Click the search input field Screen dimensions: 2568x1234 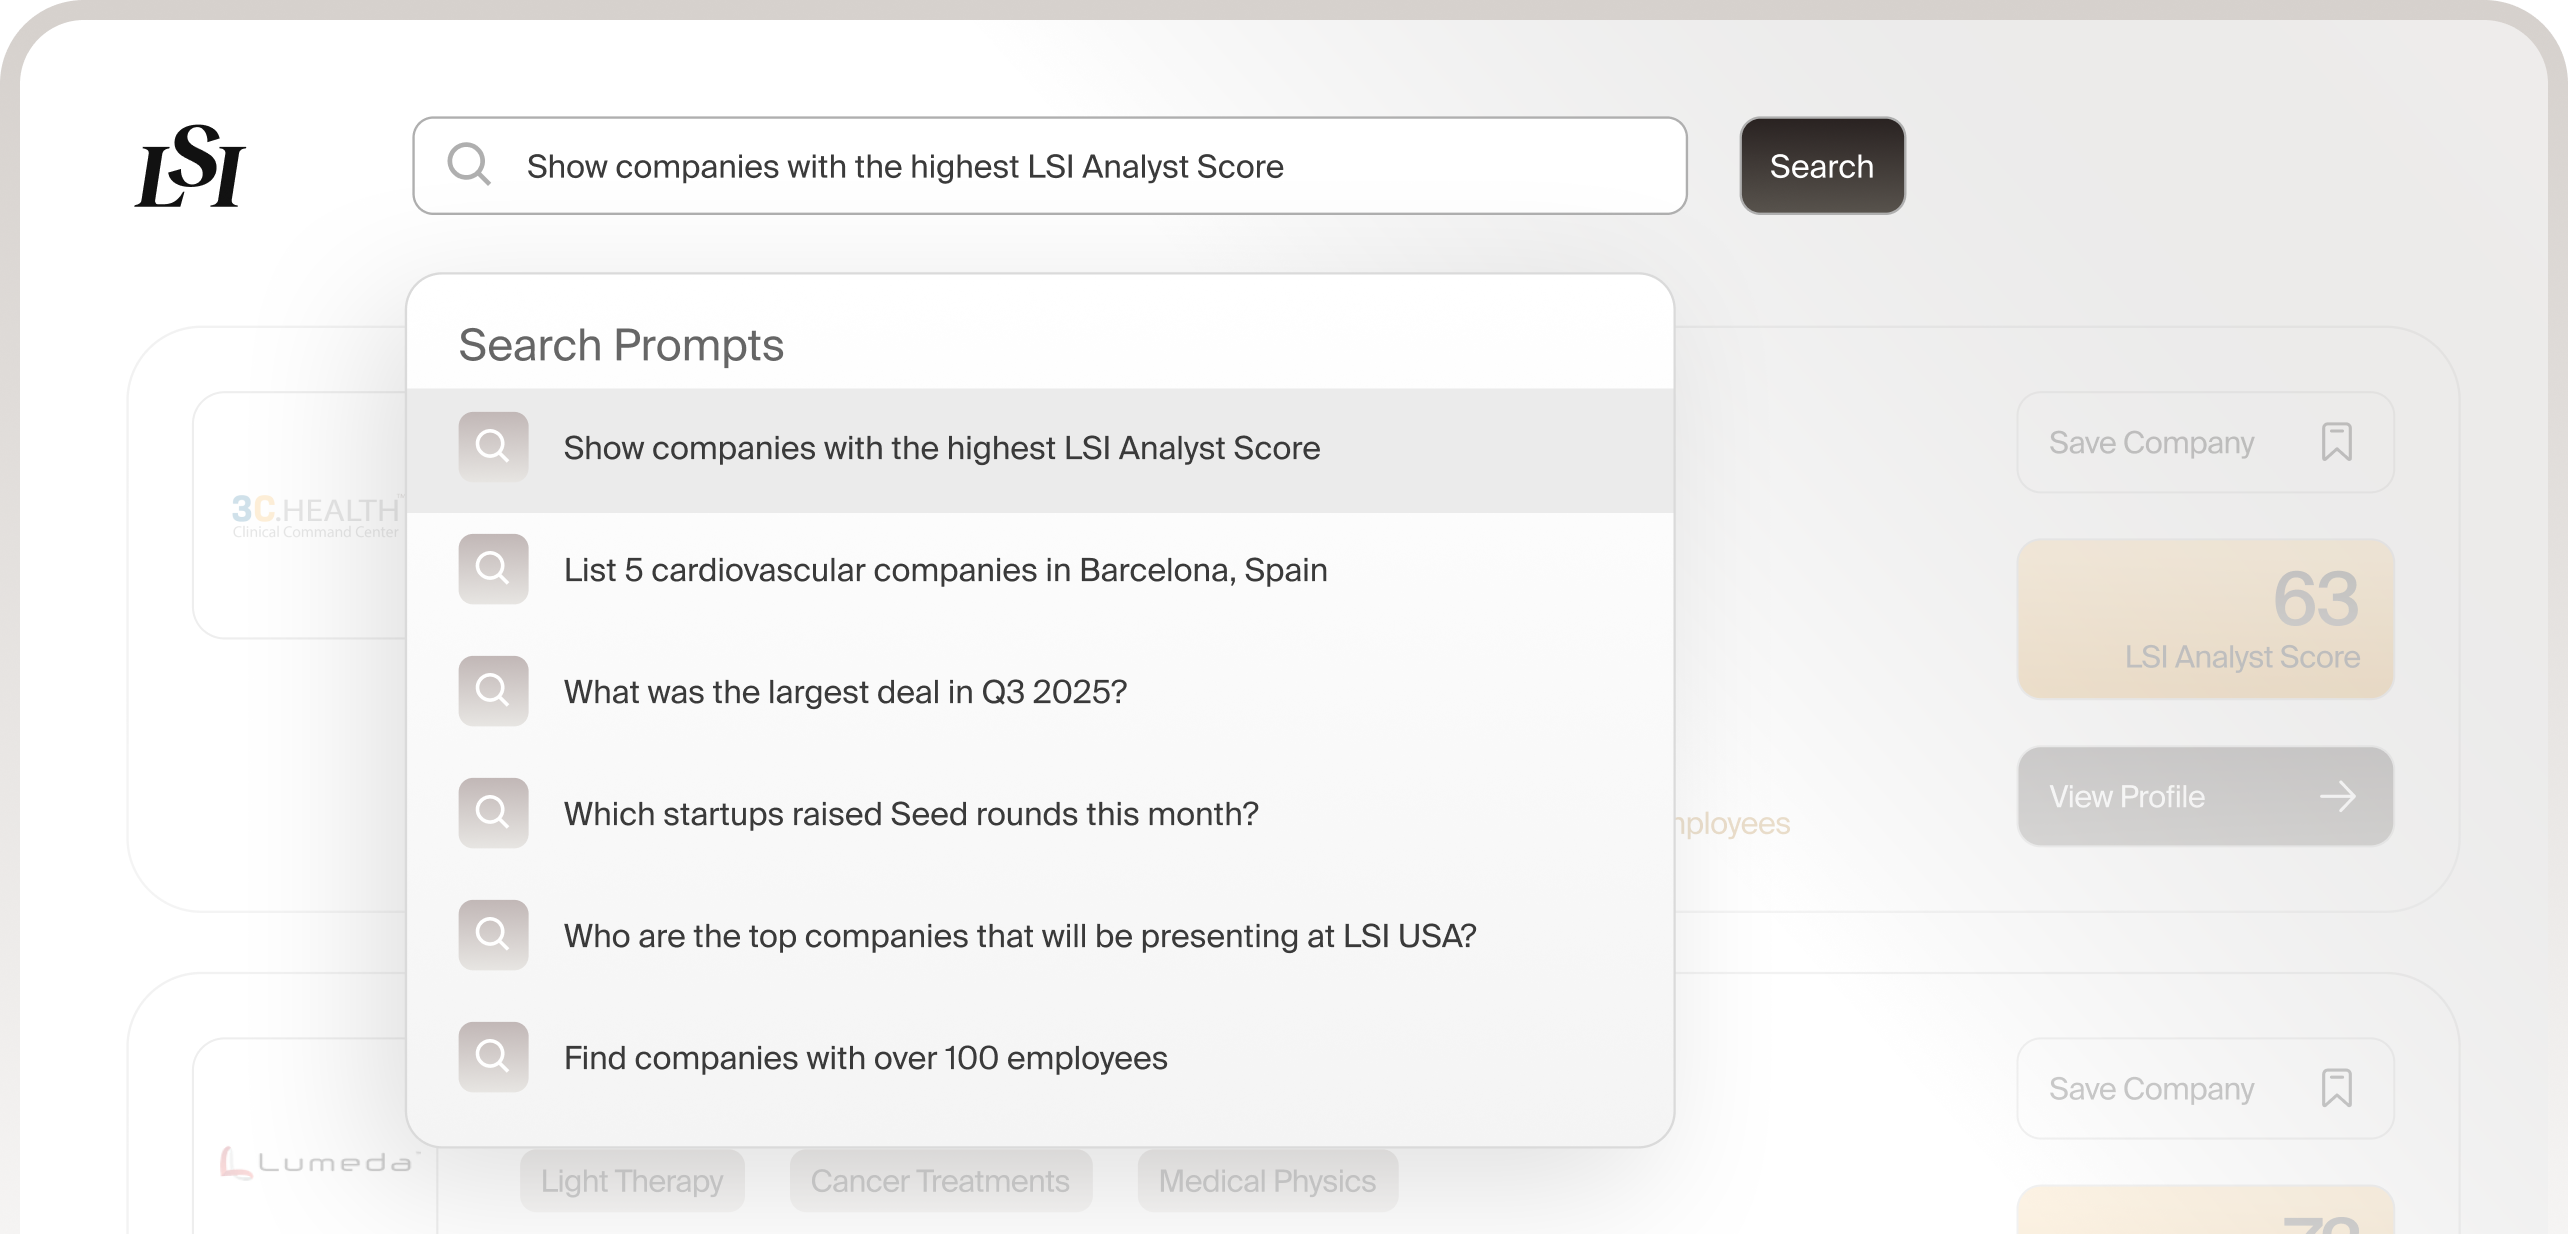1050,166
